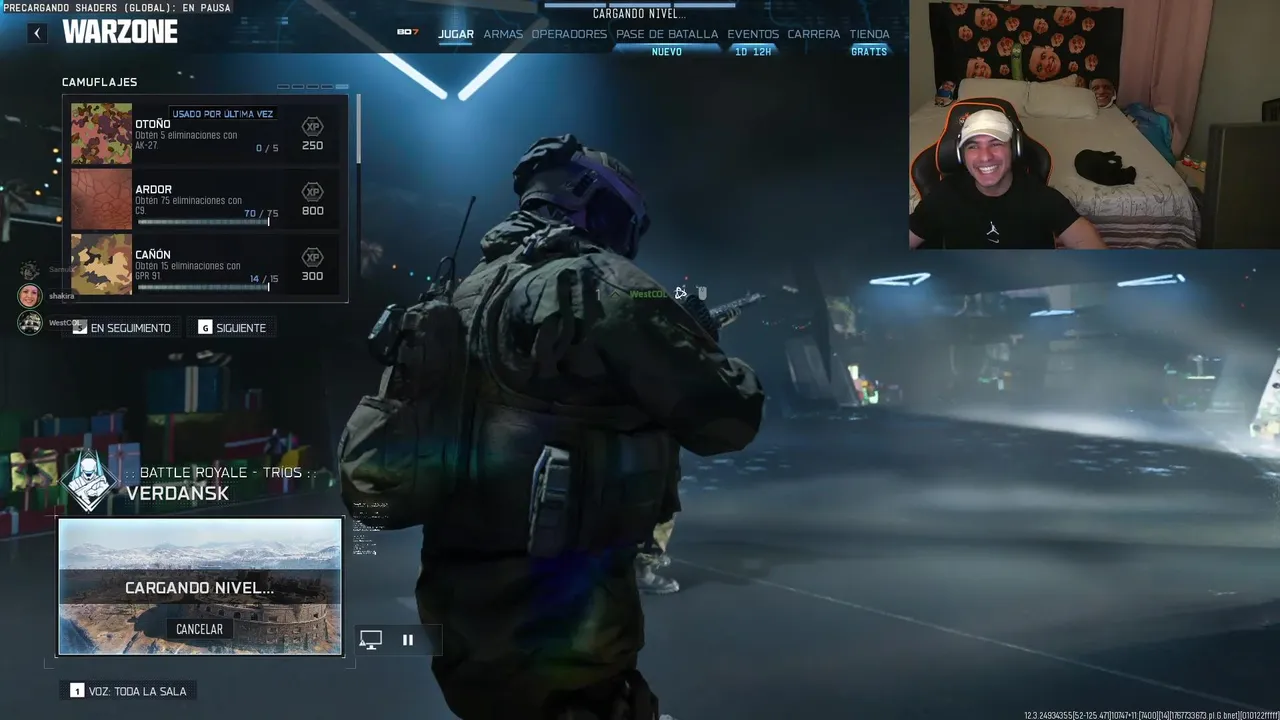Click the Ardor camo progress bar

[203, 222]
